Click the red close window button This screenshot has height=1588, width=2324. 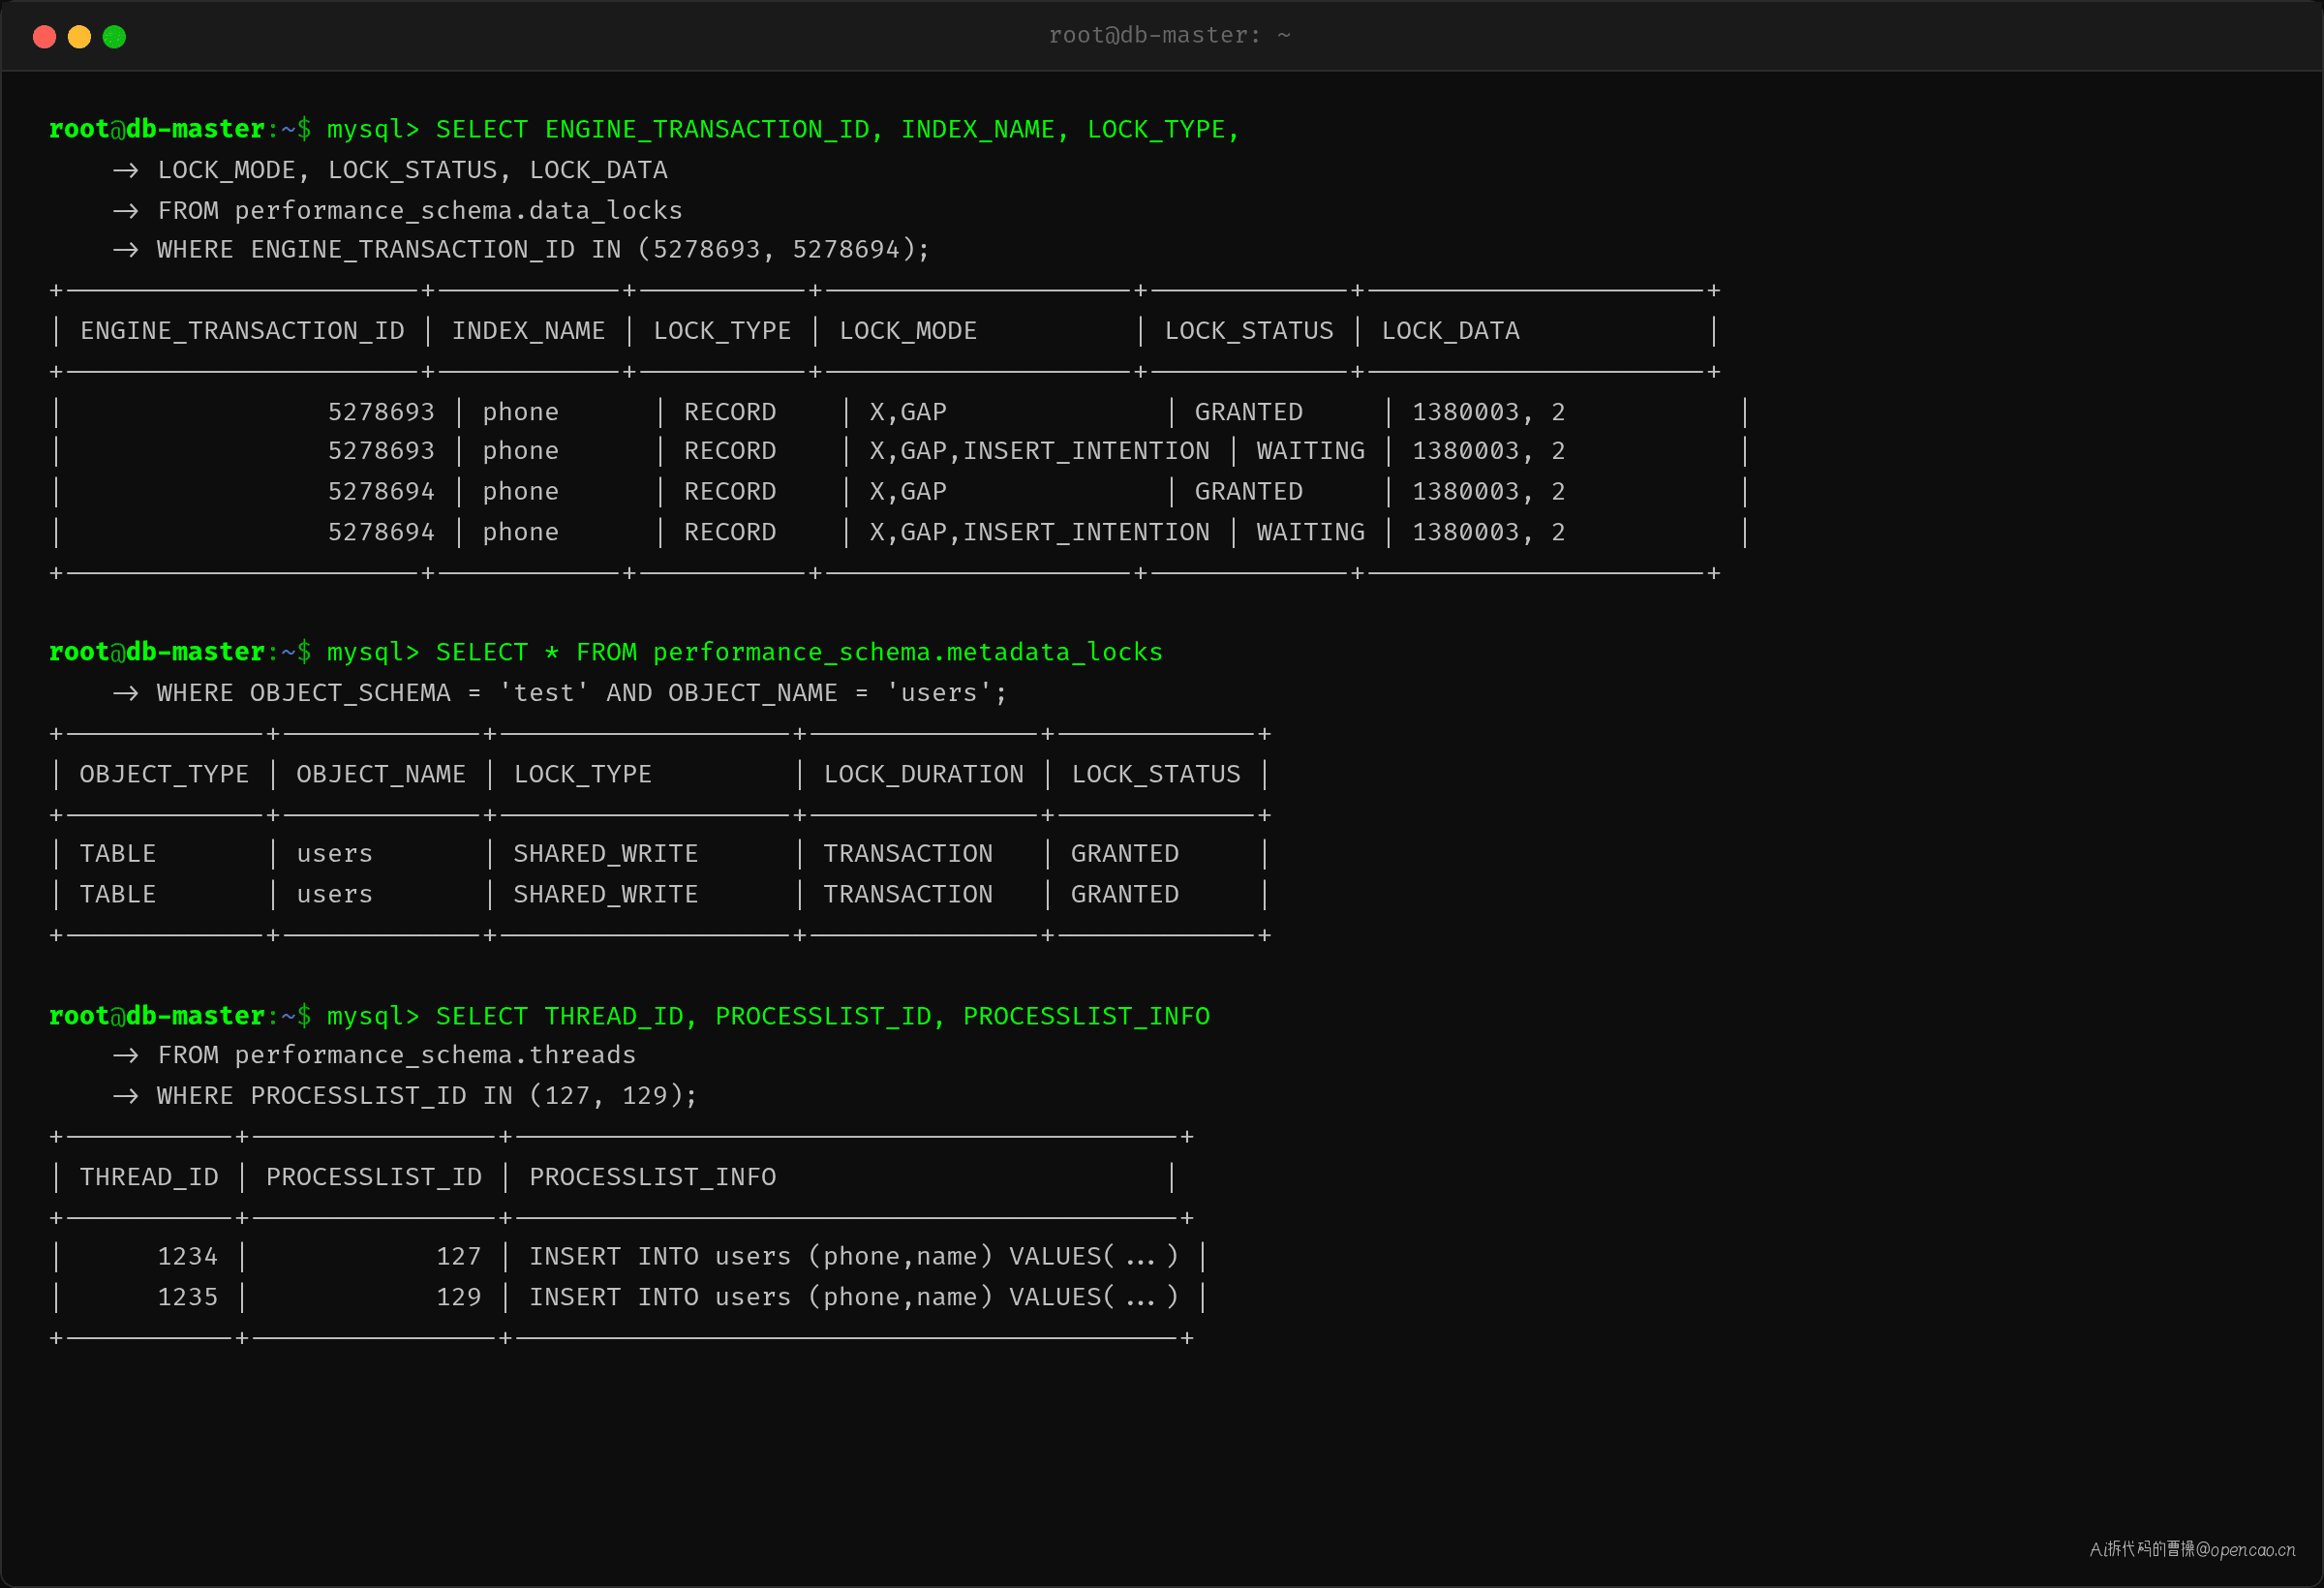44,37
